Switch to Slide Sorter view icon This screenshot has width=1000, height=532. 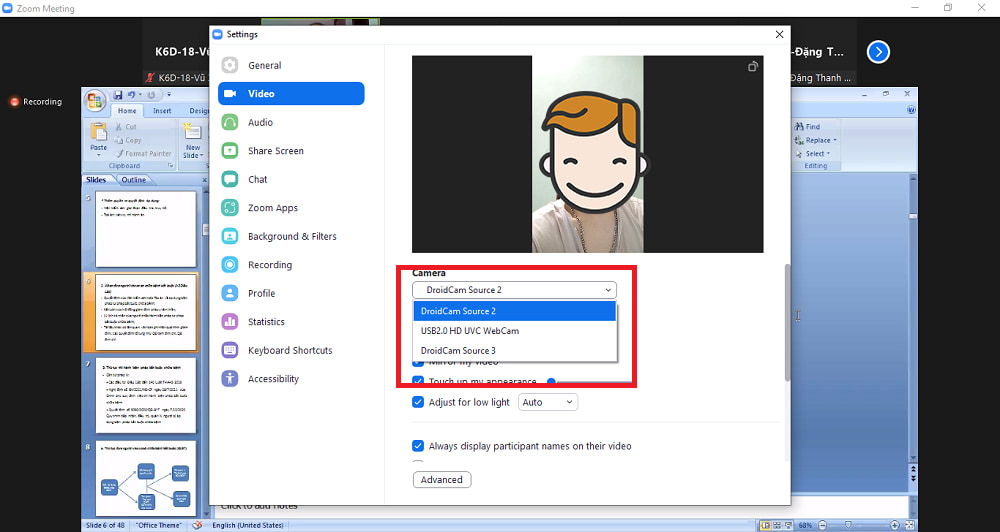tap(777, 526)
